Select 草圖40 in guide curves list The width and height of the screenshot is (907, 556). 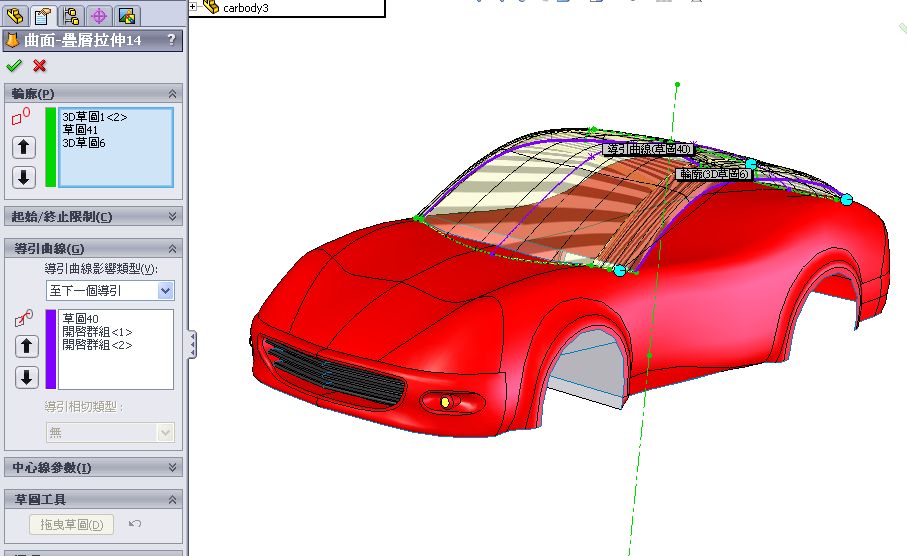[80, 319]
